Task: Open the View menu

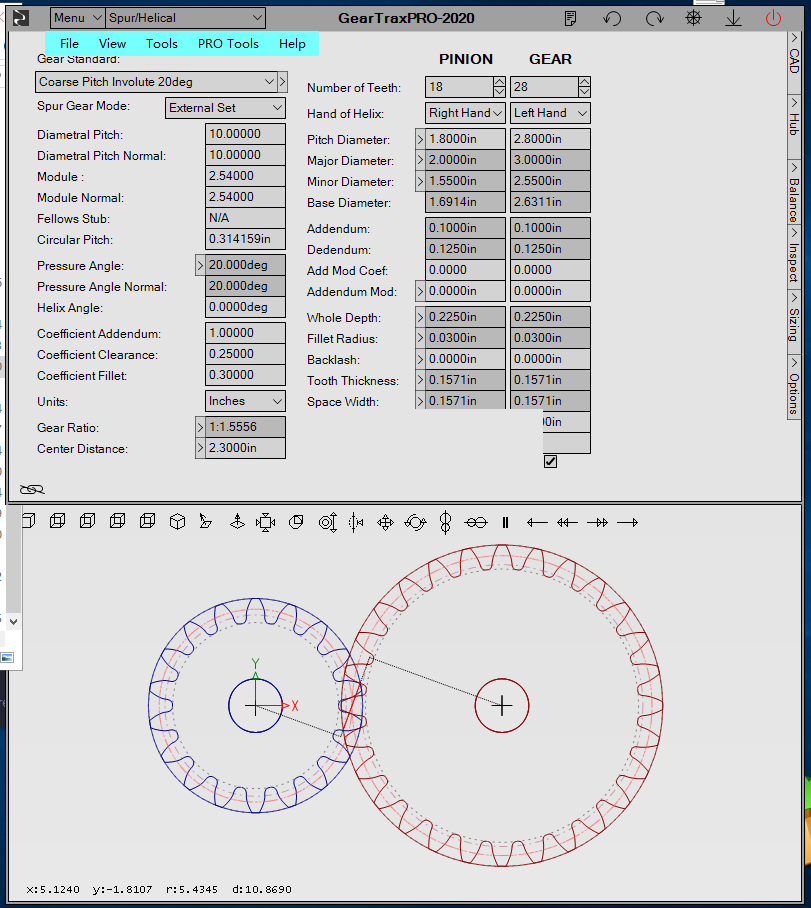Action: (x=112, y=43)
